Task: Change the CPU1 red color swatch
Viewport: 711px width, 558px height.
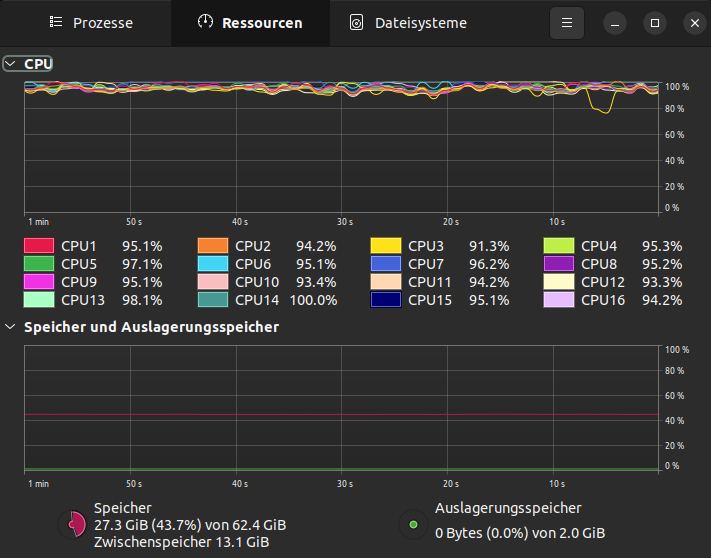Action: point(39,246)
